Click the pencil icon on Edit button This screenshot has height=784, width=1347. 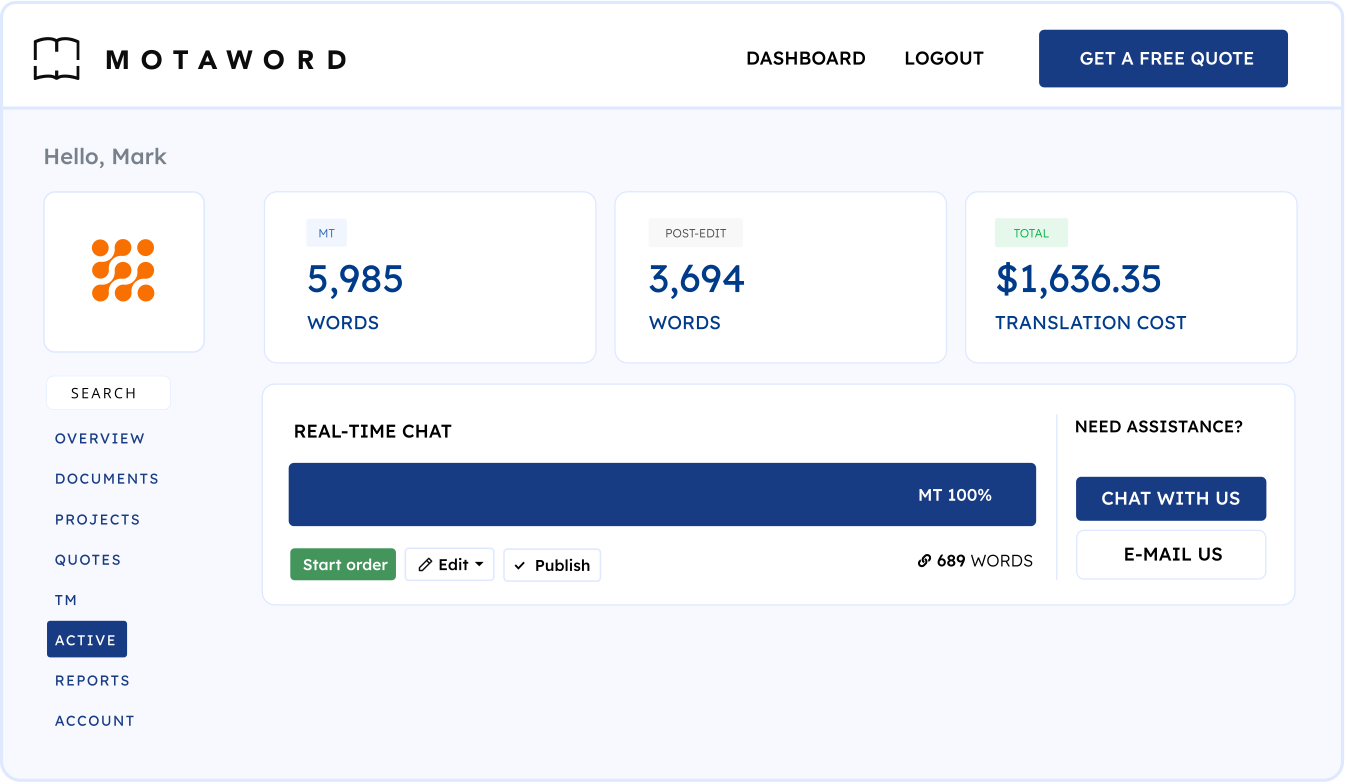coord(425,565)
